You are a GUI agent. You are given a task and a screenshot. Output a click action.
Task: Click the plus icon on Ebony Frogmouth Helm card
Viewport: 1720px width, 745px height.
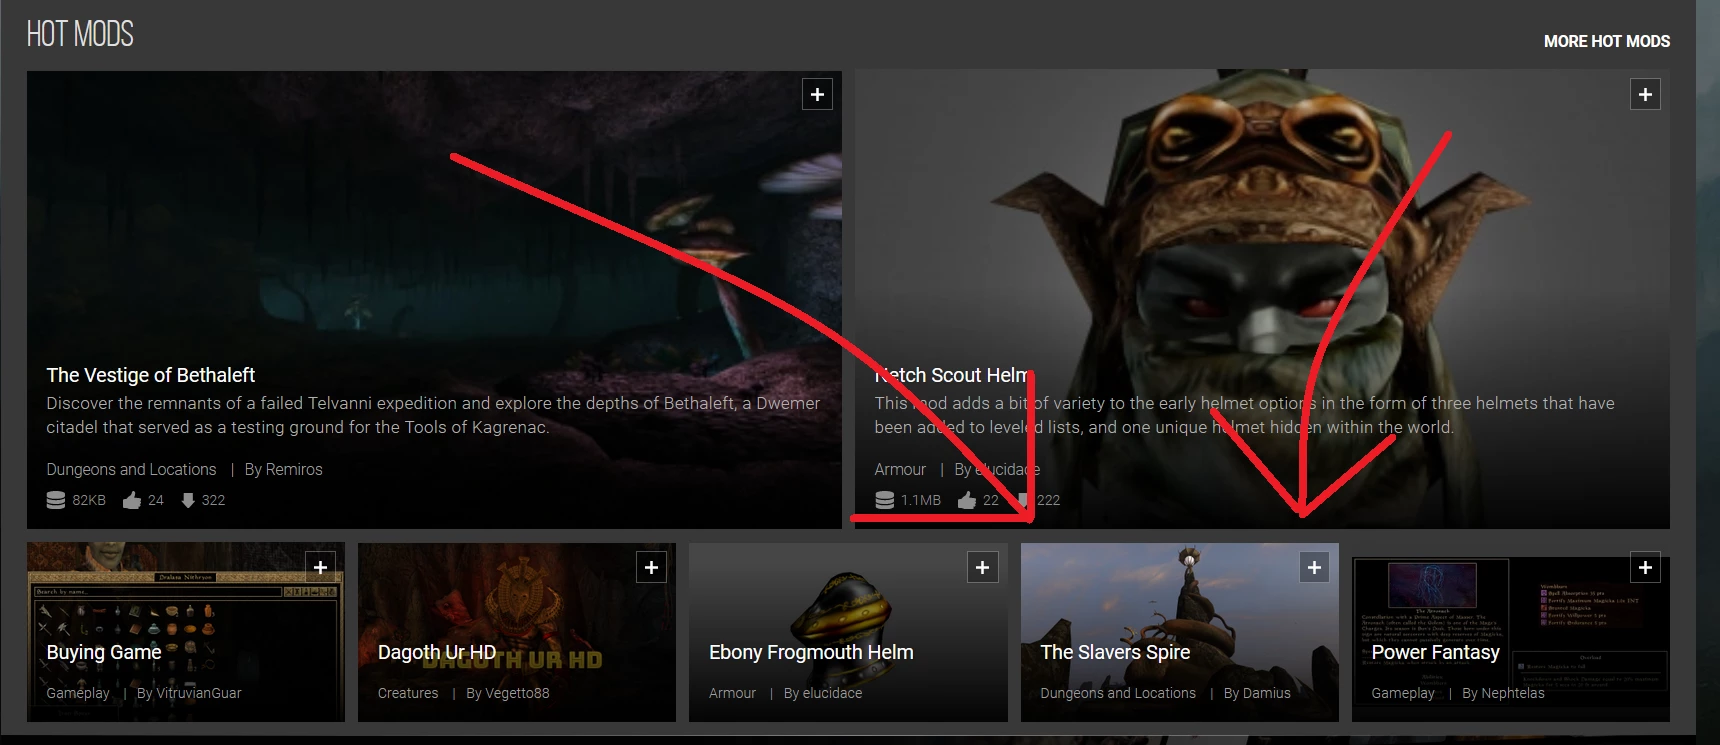click(x=982, y=567)
